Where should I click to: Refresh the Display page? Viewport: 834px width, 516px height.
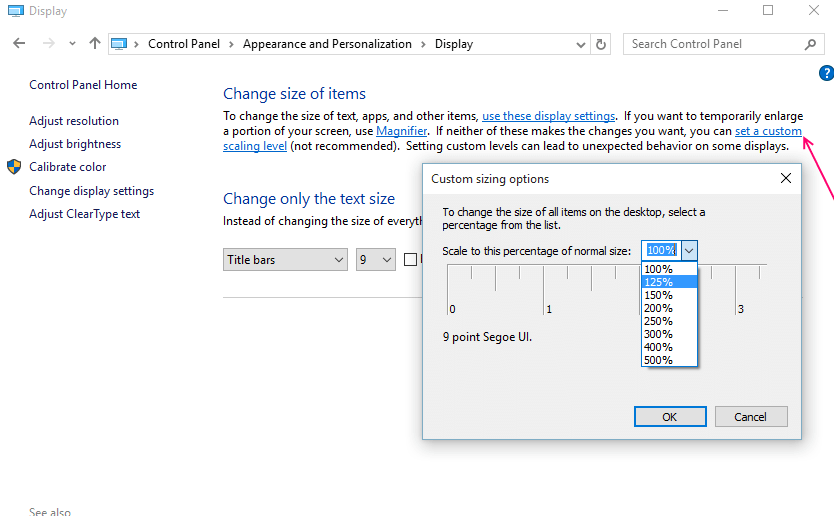pos(601,45)
